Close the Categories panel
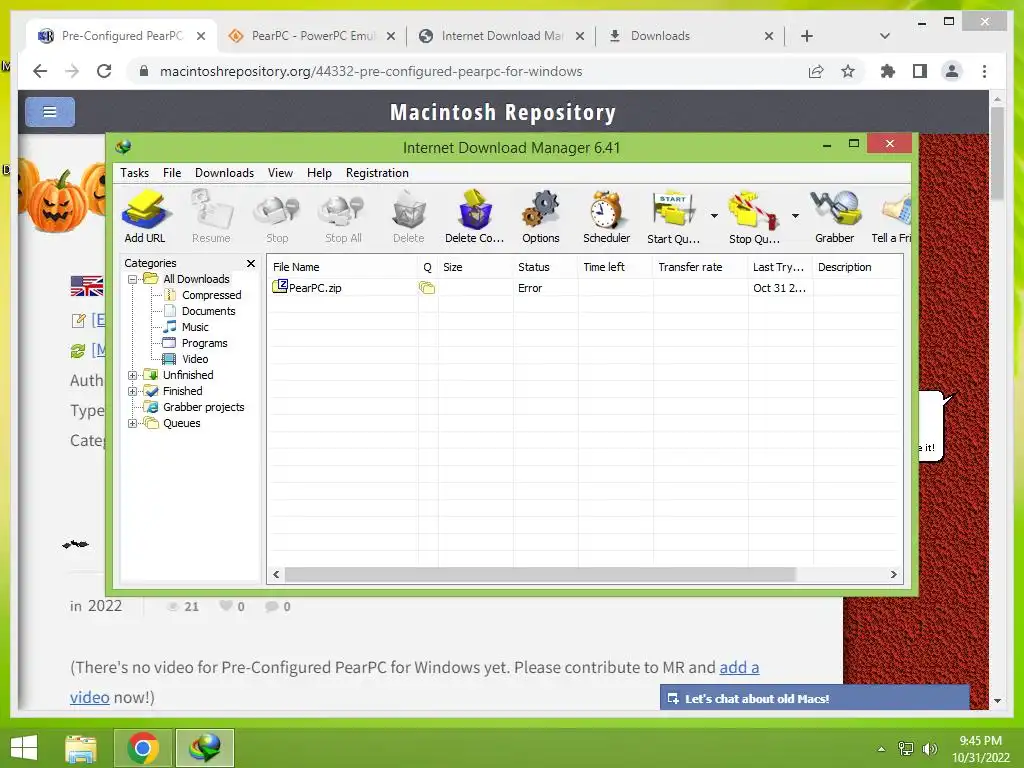This screenshot has width=1024, height=768. click(x=251, y=263)
